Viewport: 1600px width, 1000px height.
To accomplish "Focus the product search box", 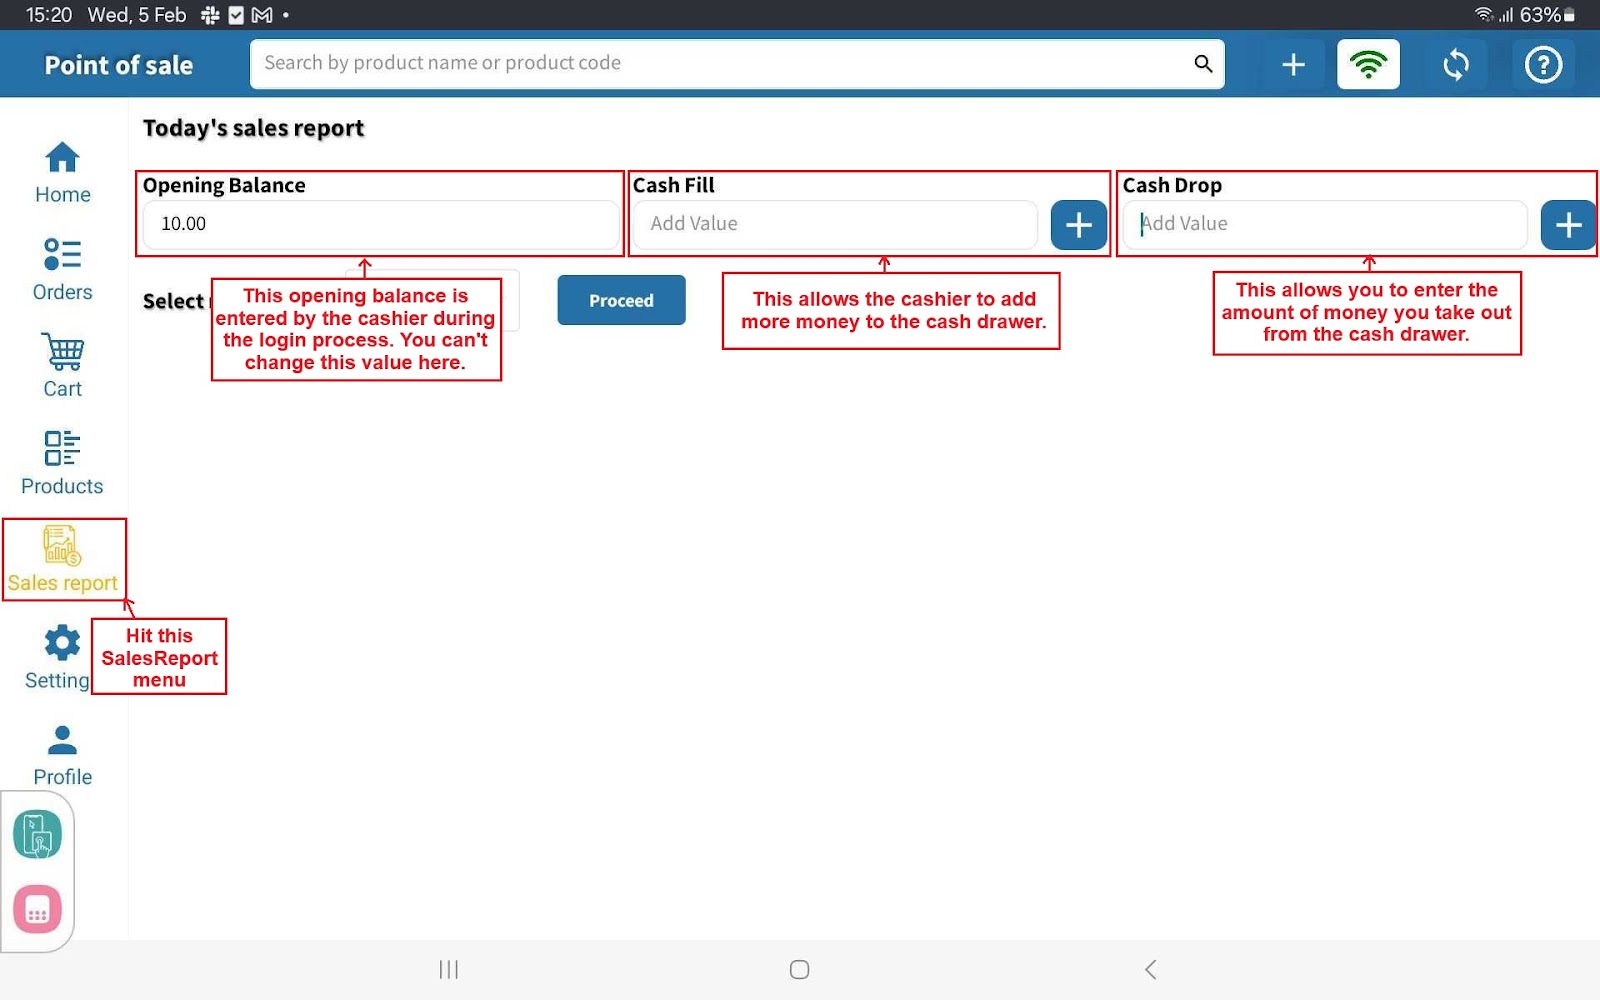I will click(x=720, y=64).
